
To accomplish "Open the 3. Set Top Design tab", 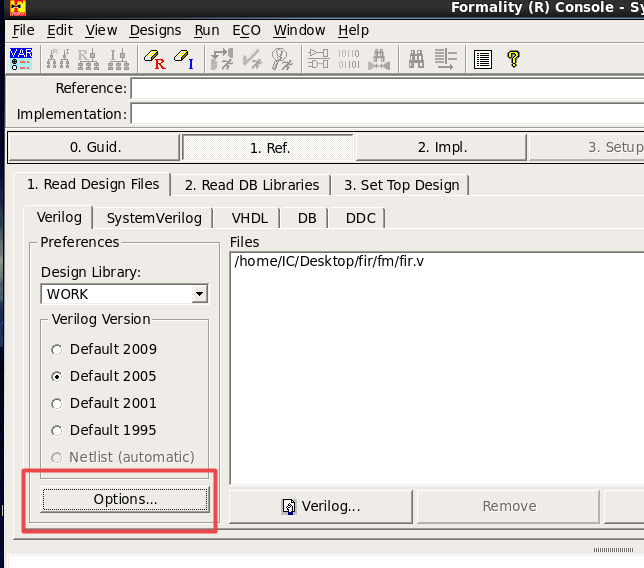I will 401,185.
